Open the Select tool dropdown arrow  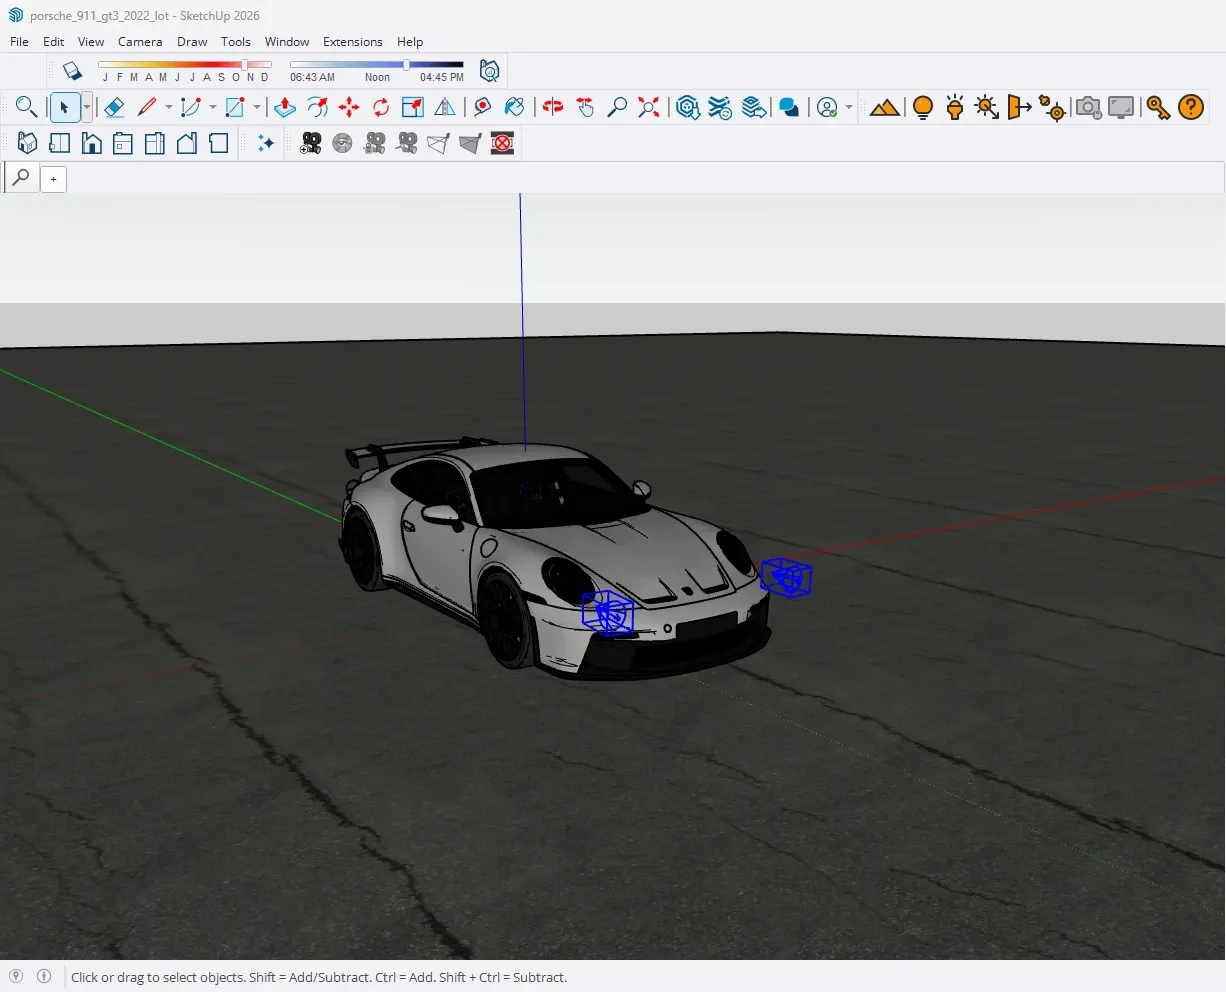tap(87, 107)
